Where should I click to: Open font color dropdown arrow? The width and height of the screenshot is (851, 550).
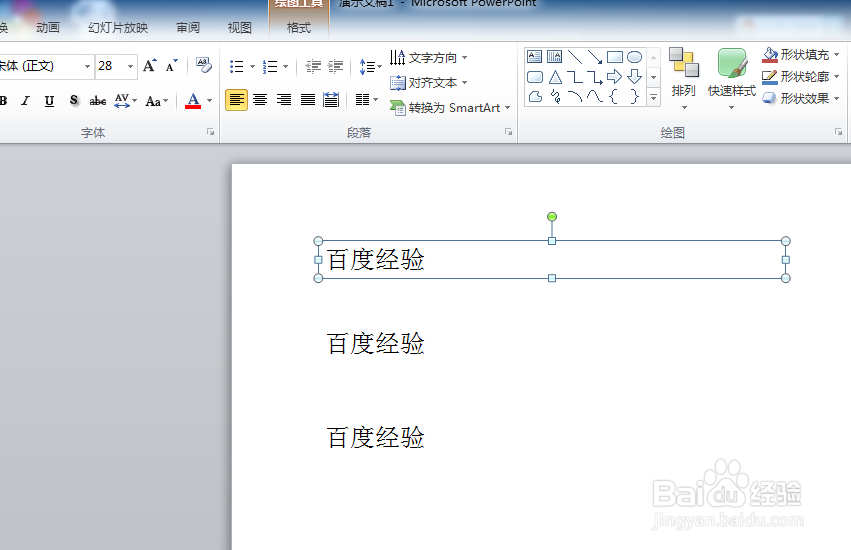click(x=209, y=100)
